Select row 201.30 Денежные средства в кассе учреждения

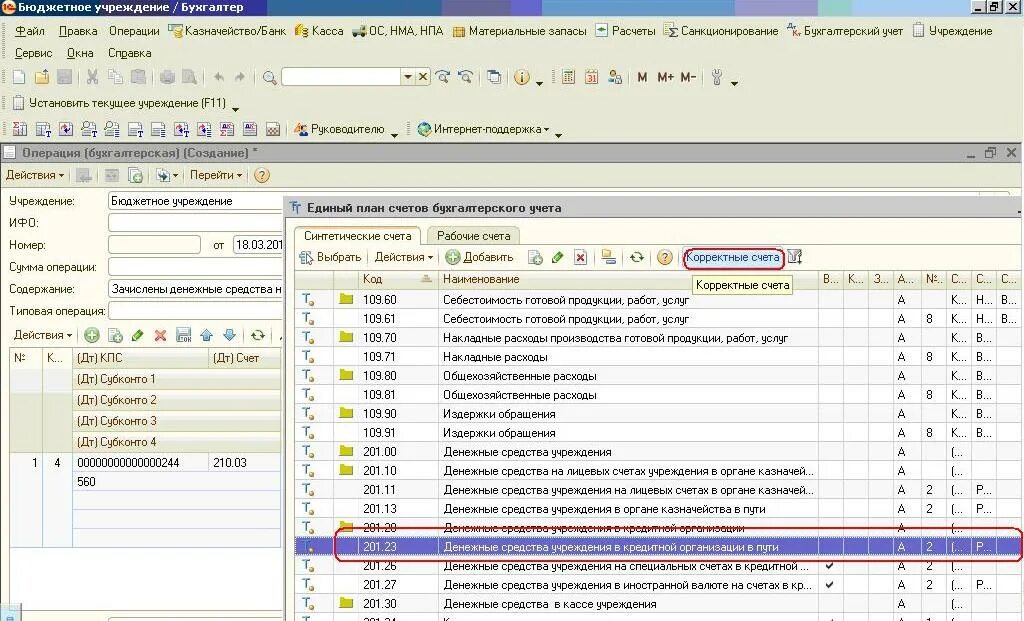(658, 603)
